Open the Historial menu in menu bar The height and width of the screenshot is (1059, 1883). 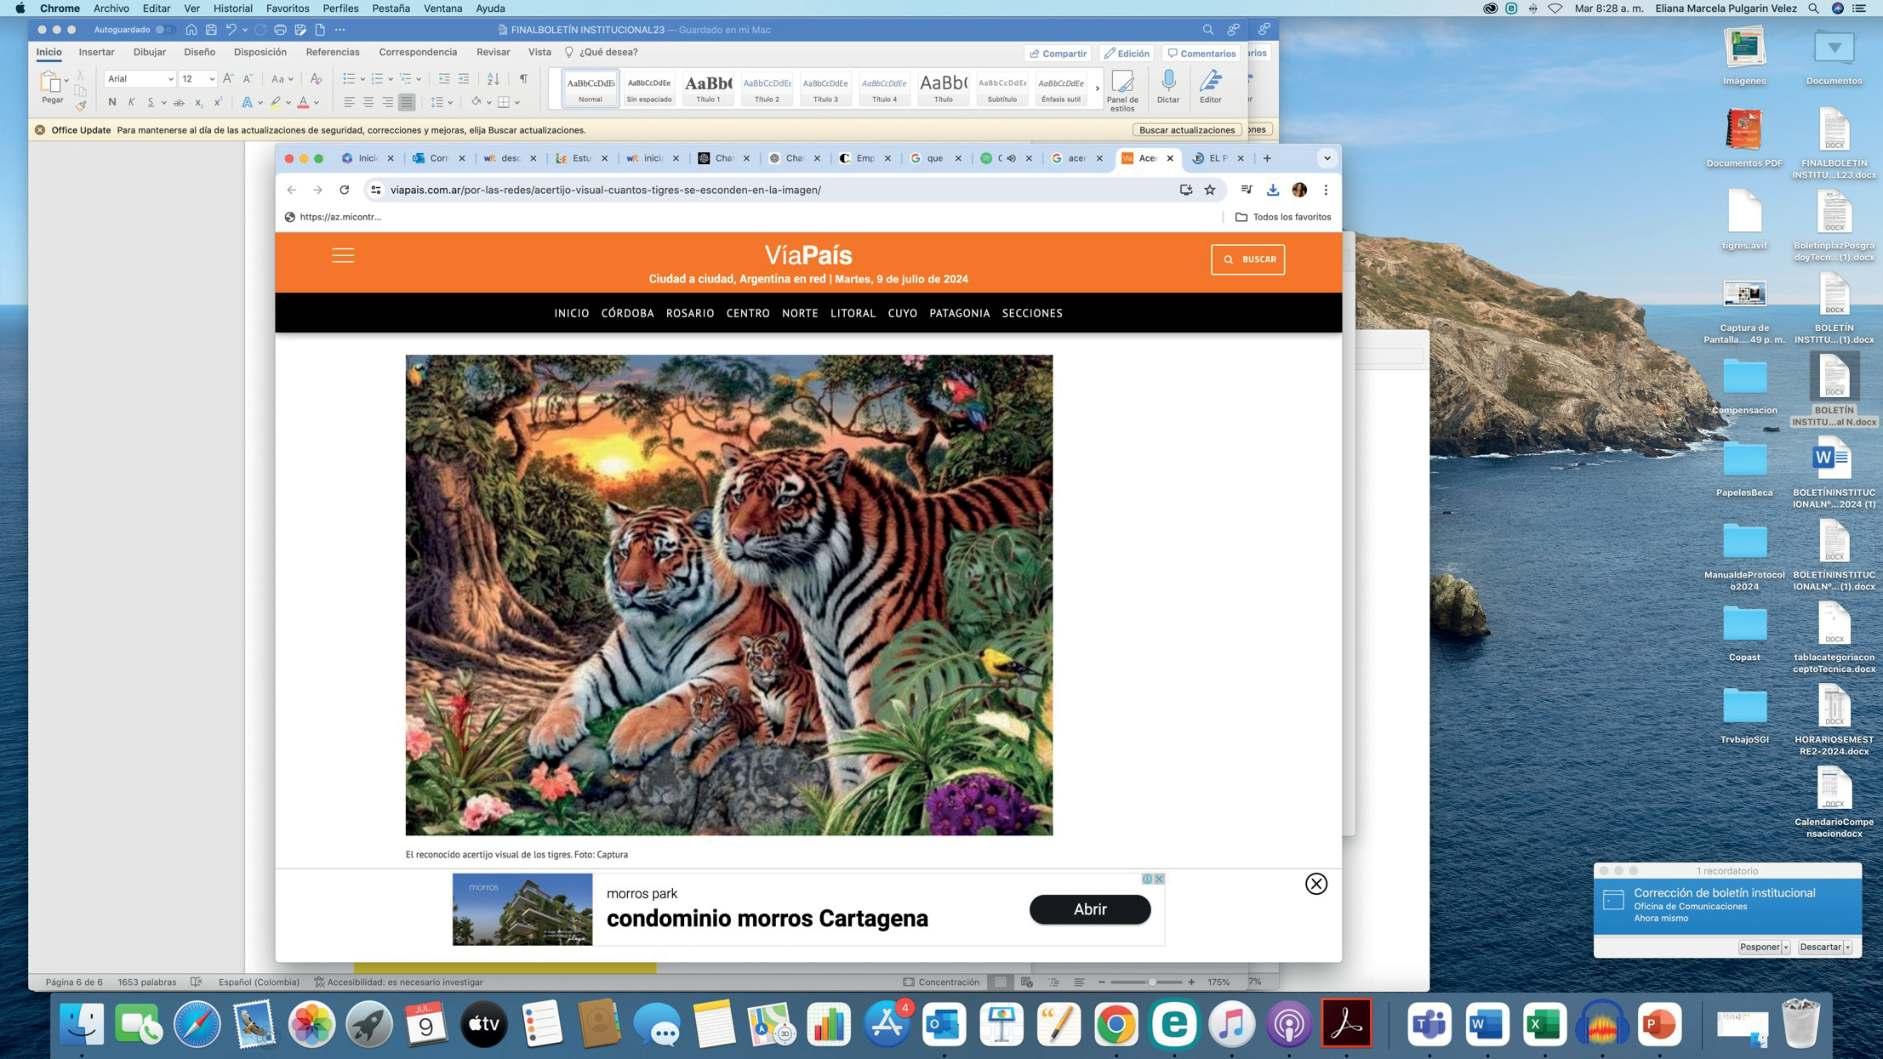pyautogui.click(x=233, y=8)
